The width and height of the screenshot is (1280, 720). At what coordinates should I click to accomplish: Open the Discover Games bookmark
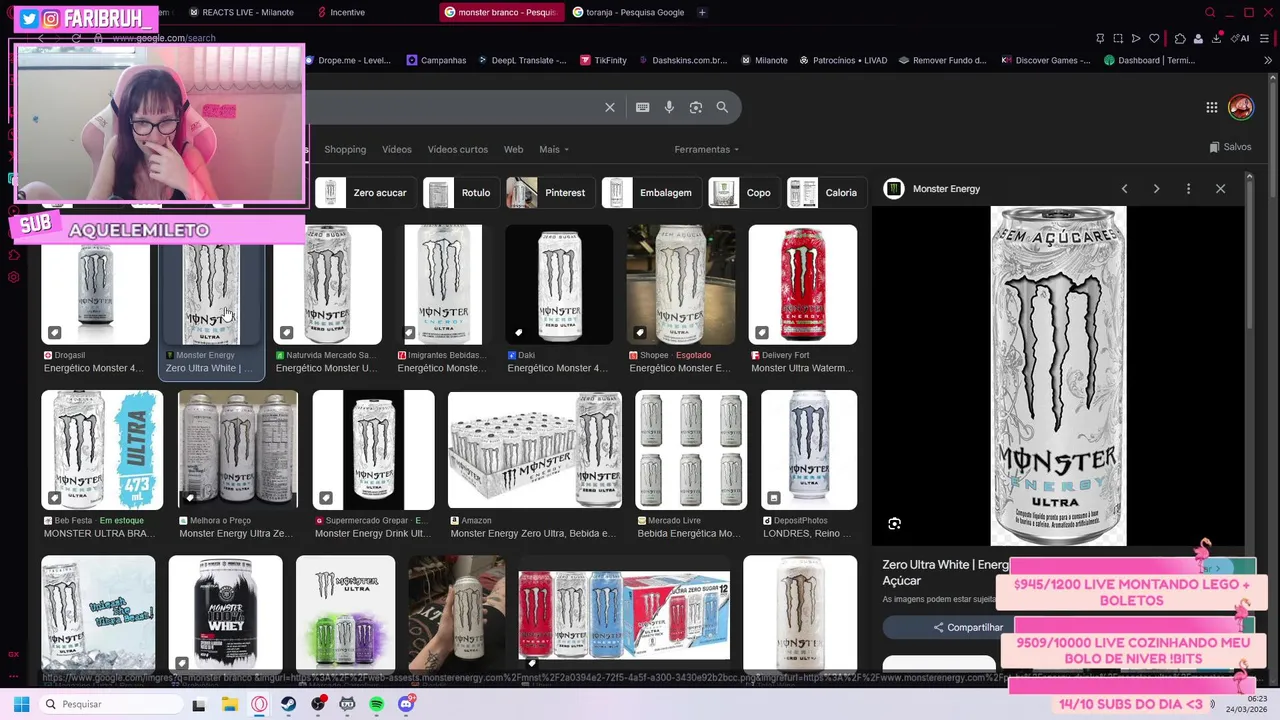coord(1045,60)
